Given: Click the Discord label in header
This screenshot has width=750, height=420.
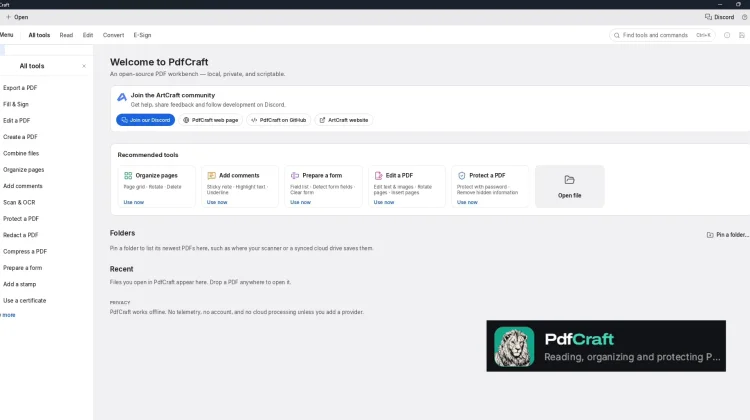Looking at the screenshot, I should [724, 17].
